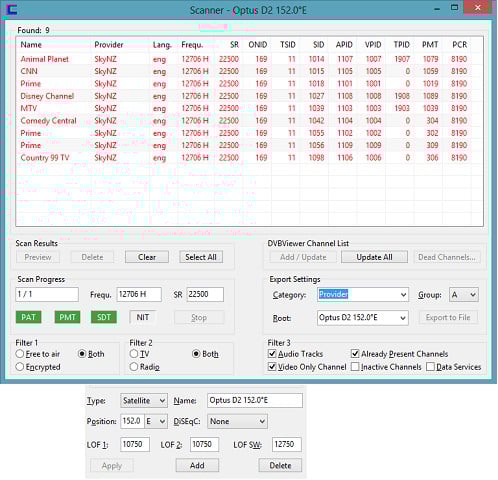Click the Update All button
This screenshot has height=480, width=498.
[374, 257]
